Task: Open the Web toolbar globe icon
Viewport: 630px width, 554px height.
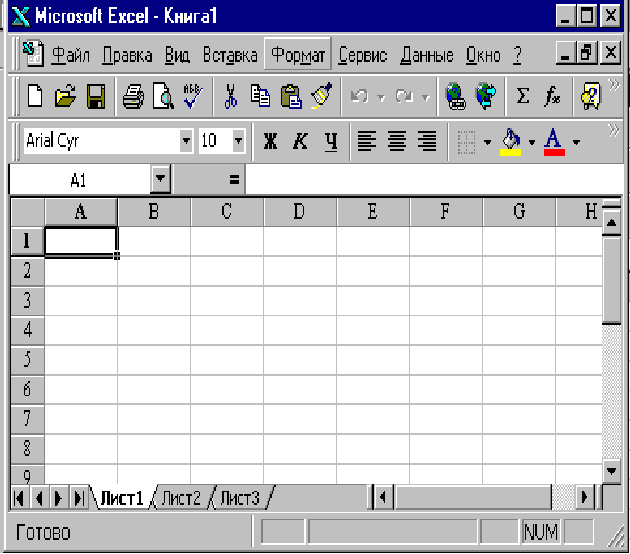Action: coord(486,96)
